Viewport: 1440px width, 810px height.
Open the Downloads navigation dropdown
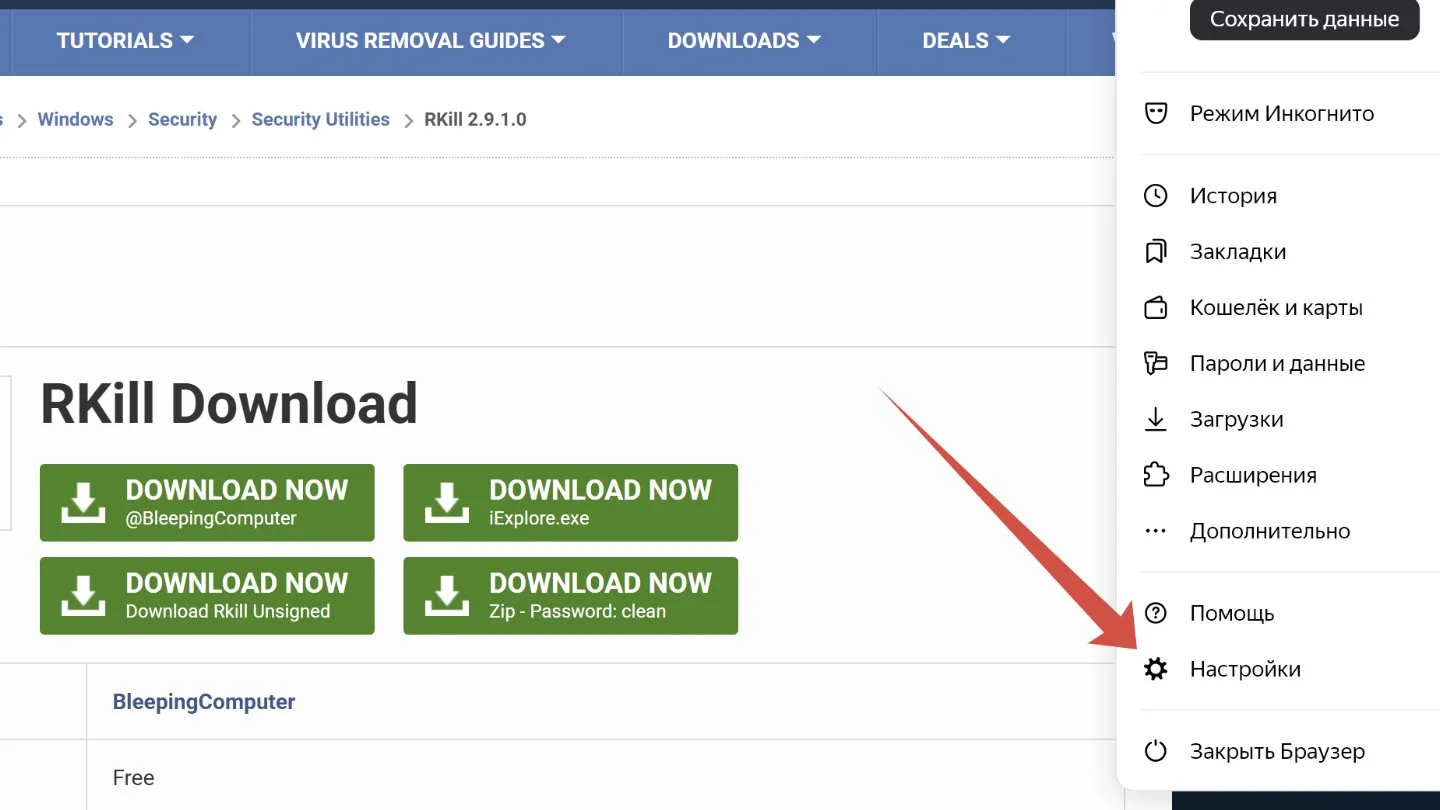[744, 41]
